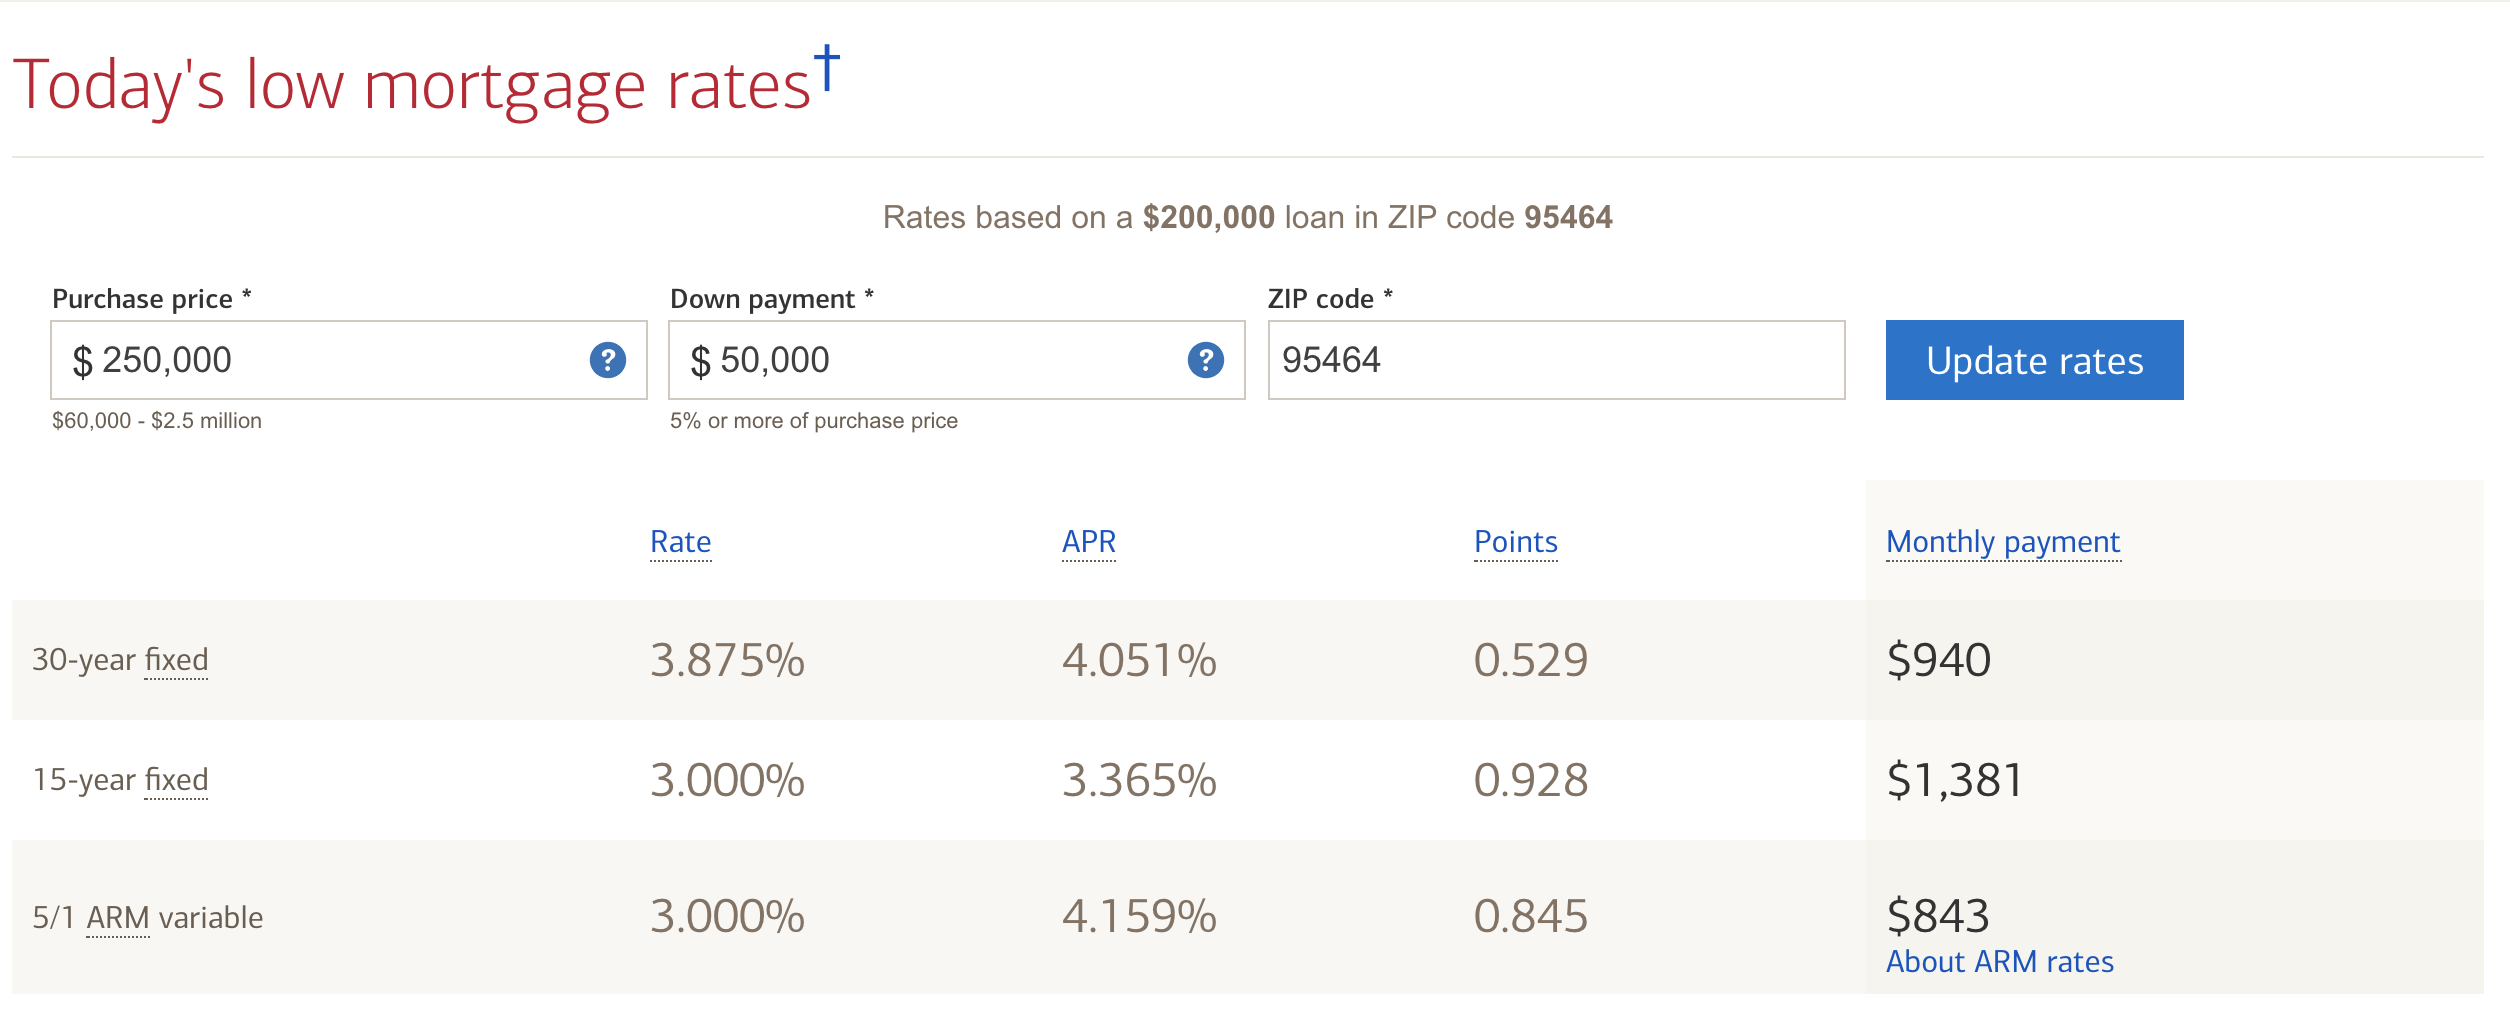Click the 'Today's low mortgage rates' heading
The width and height of the screenshot is (2510, 1024).
412,86
